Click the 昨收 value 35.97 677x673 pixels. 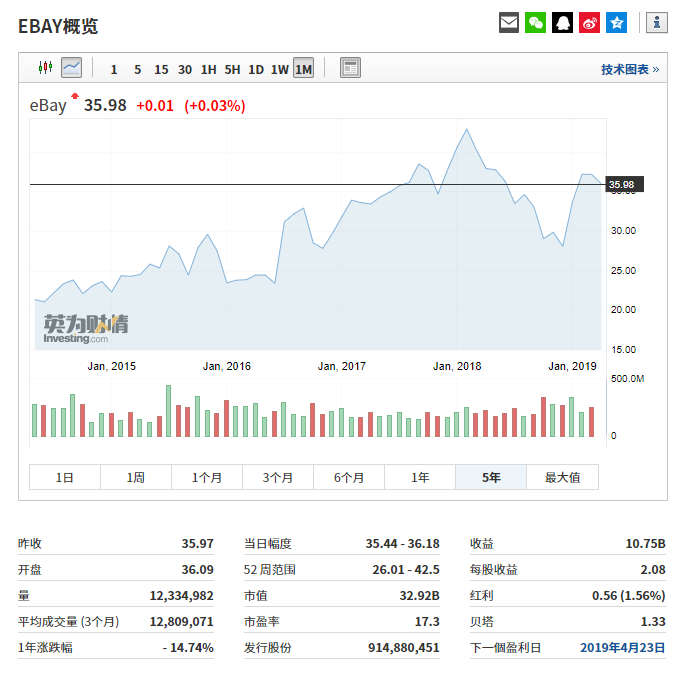pos(197,543)
